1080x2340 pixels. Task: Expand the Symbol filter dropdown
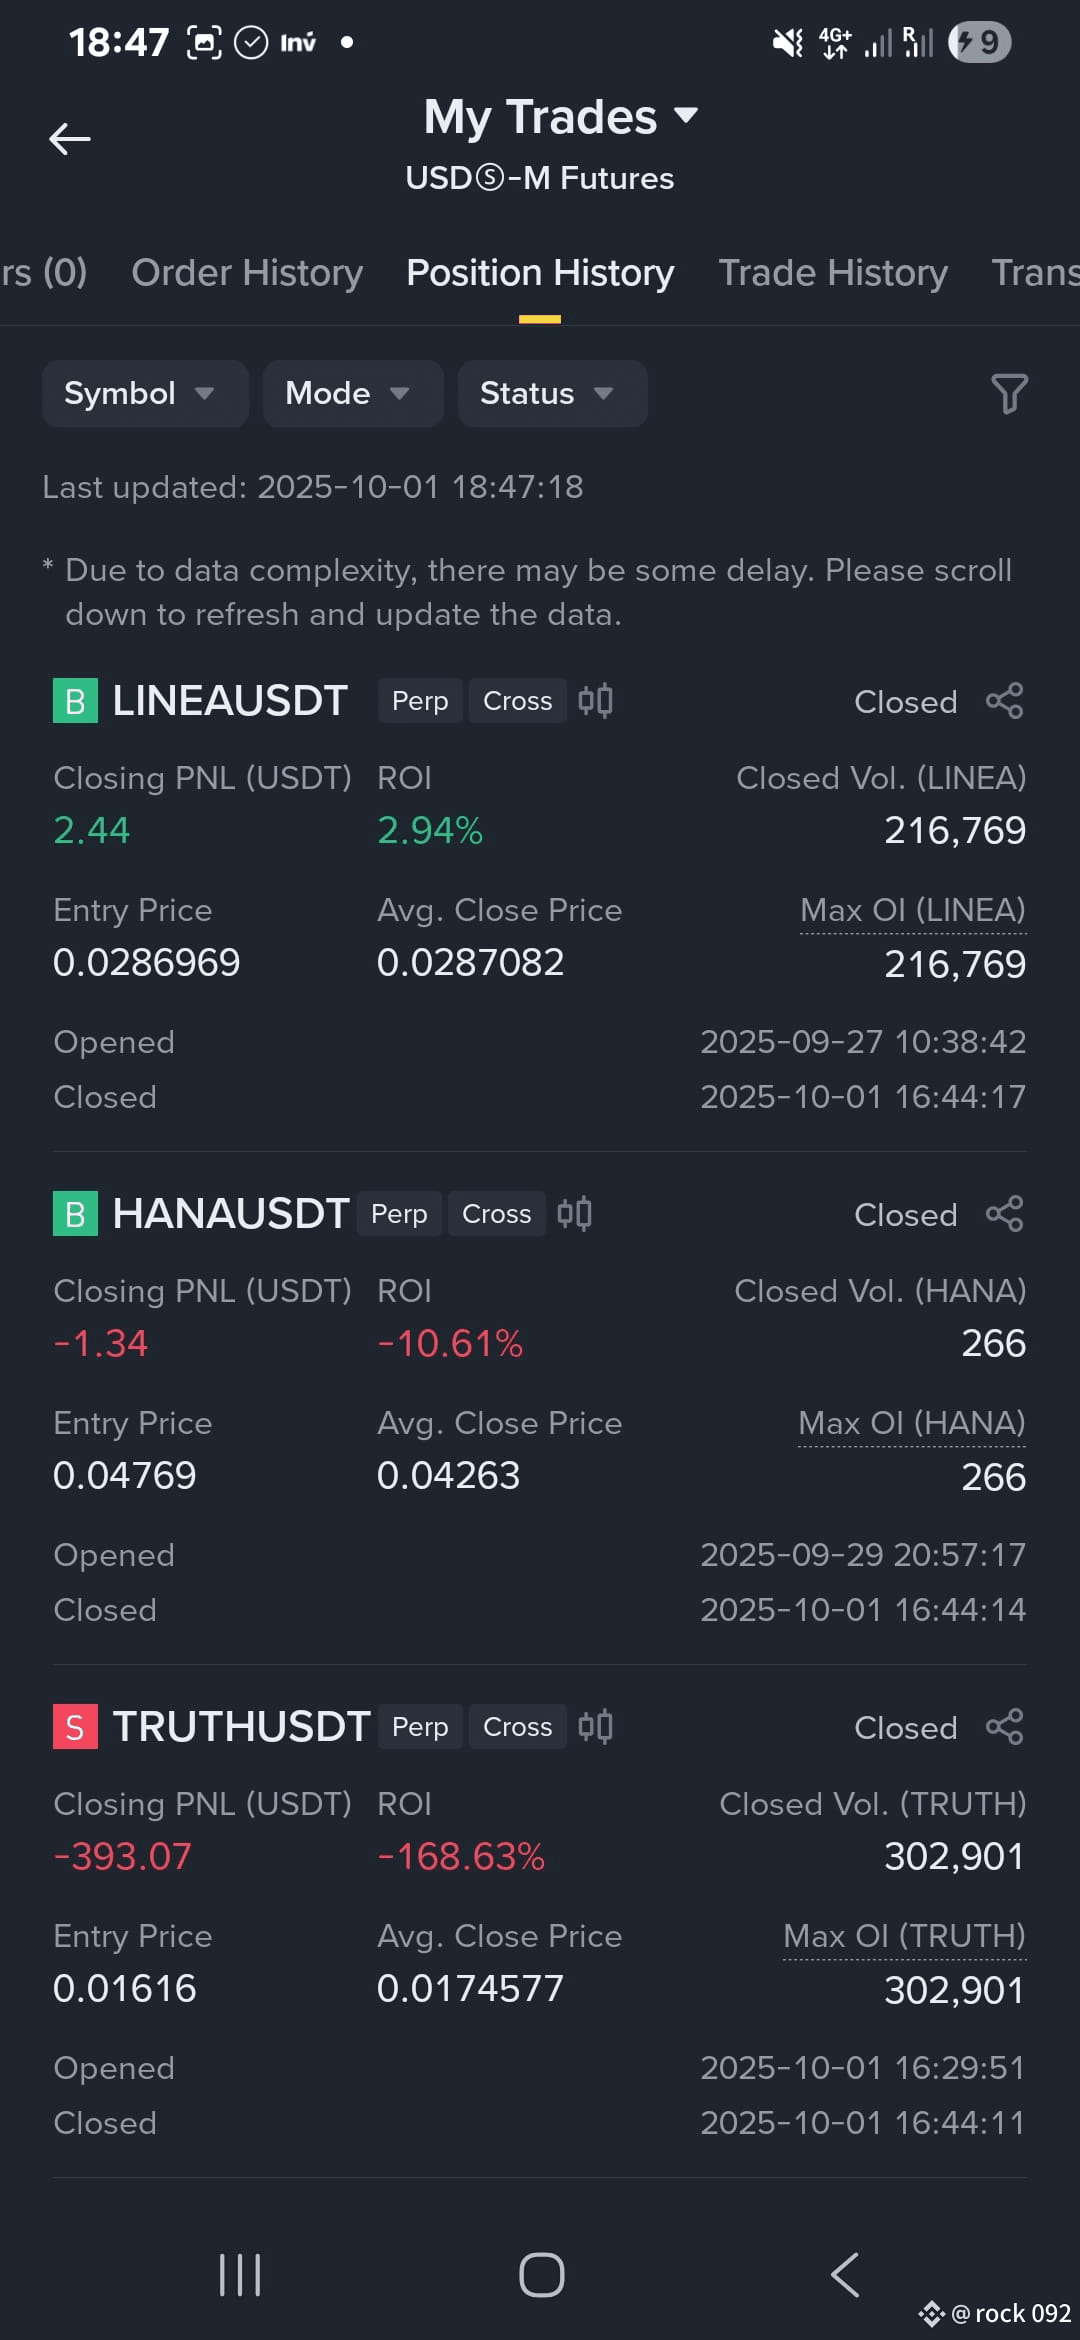pos(145,394)
